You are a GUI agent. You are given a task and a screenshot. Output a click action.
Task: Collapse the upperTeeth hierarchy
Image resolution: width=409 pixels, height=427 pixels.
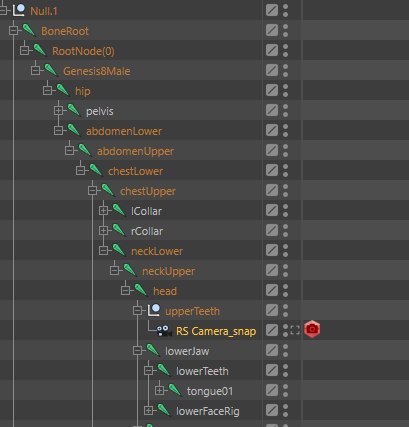click(x=137, y=310)
